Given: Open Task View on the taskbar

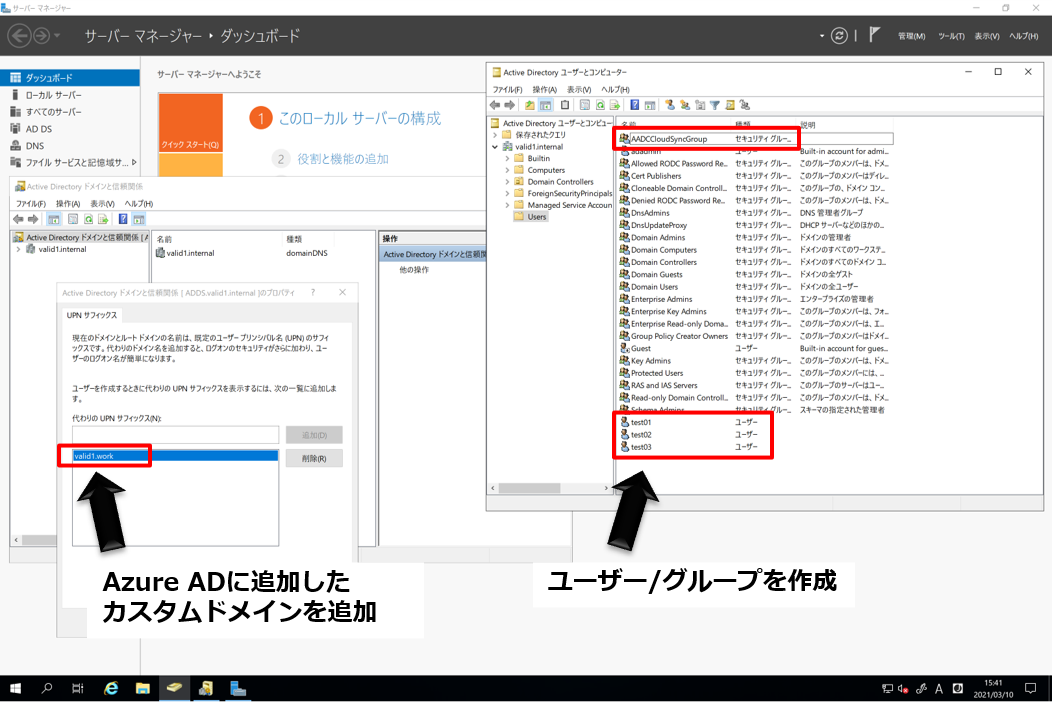Looking at the screenshot, I should point(78,688).
